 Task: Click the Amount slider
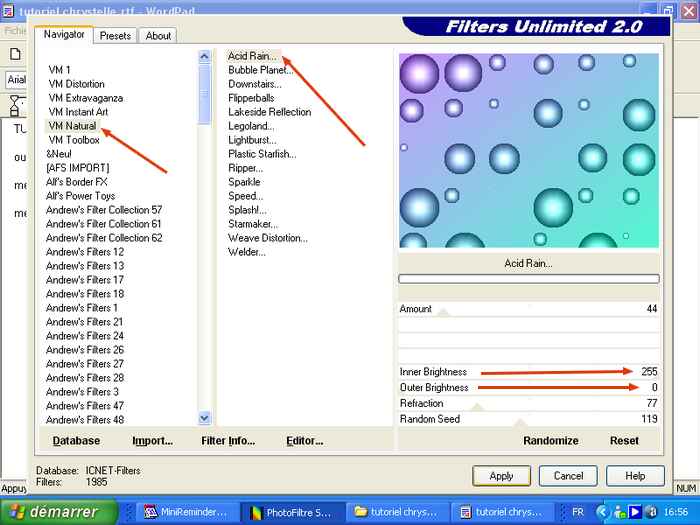point(529,309)
